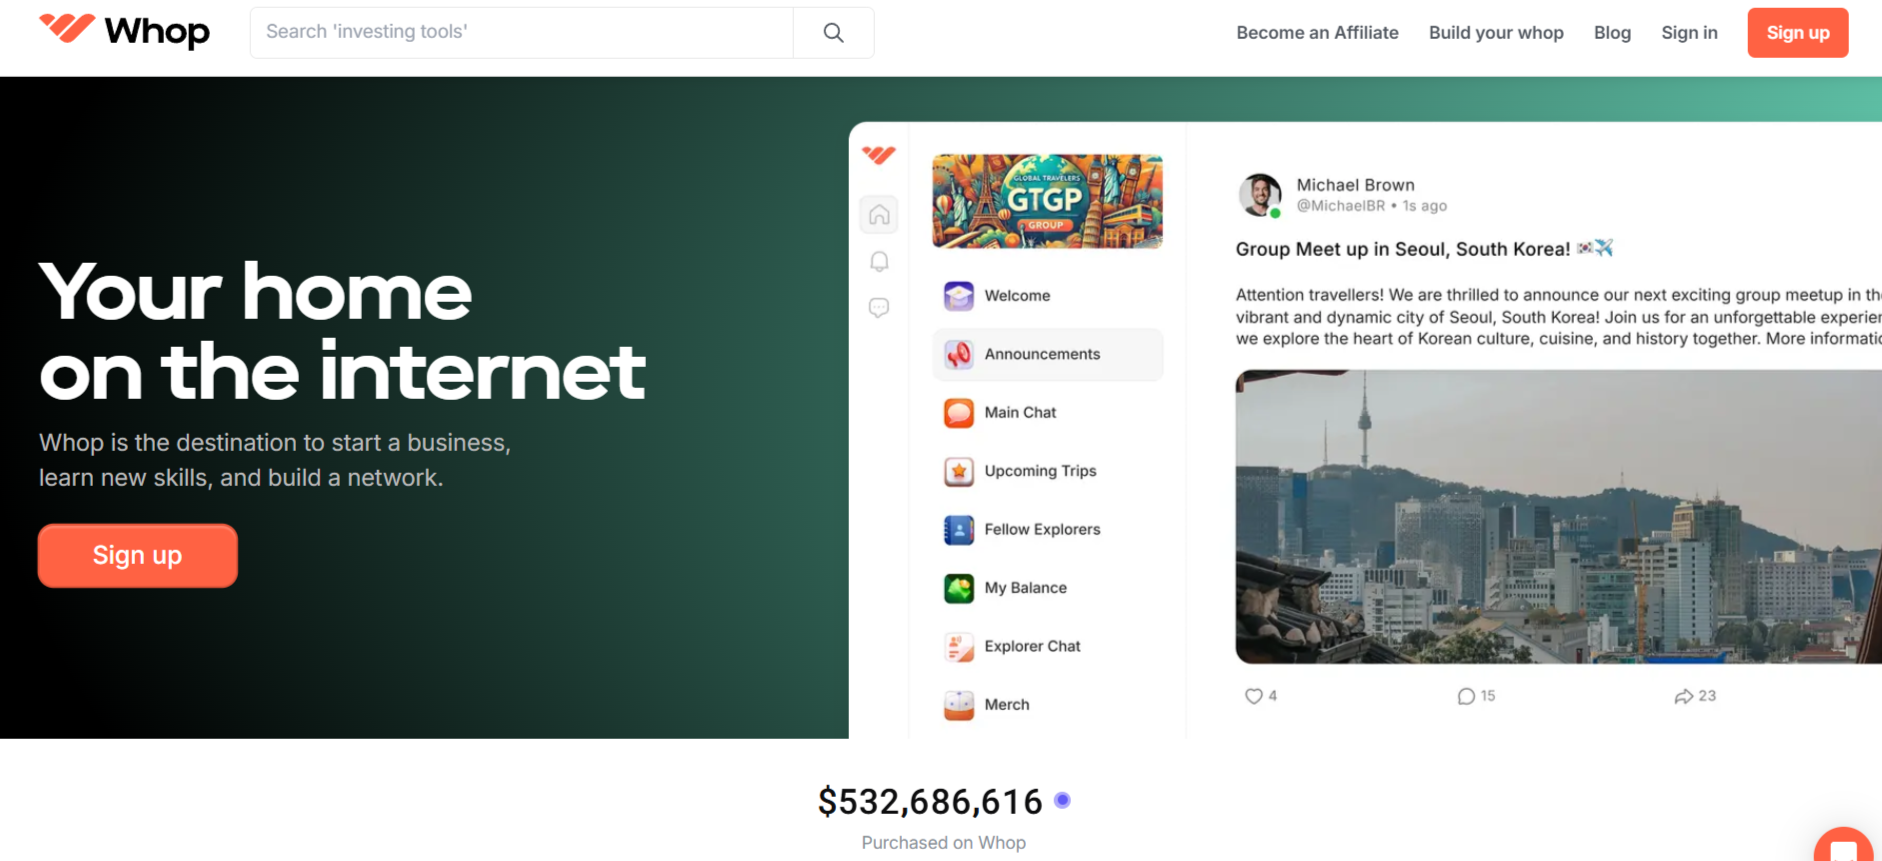
Task: Click the 'Purchased on Whop' caption
Action: tap(944, 843)
